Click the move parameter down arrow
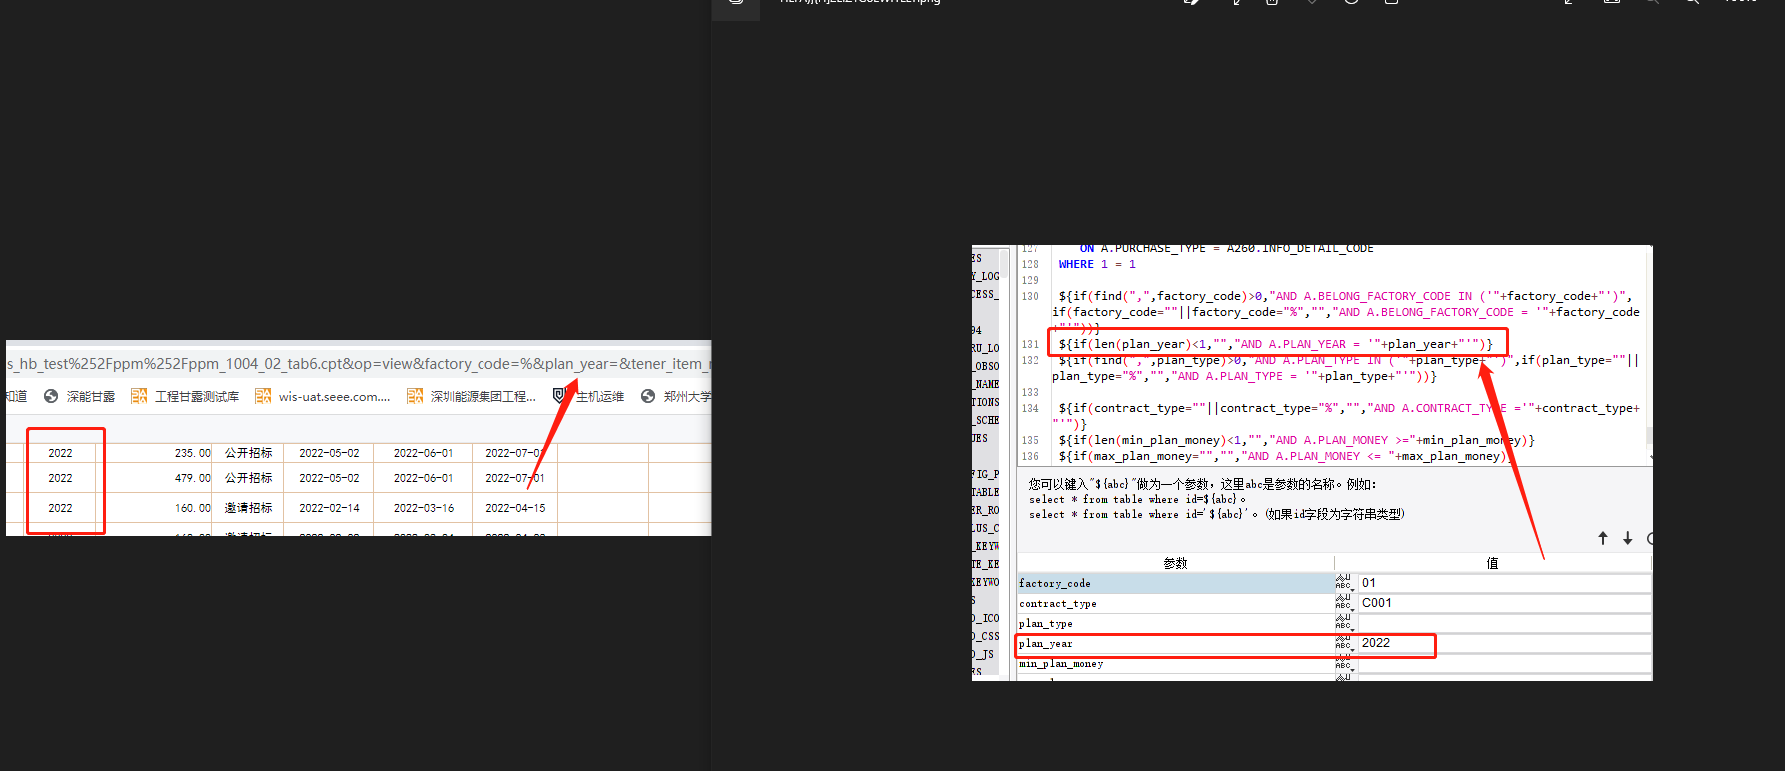 1628,538
